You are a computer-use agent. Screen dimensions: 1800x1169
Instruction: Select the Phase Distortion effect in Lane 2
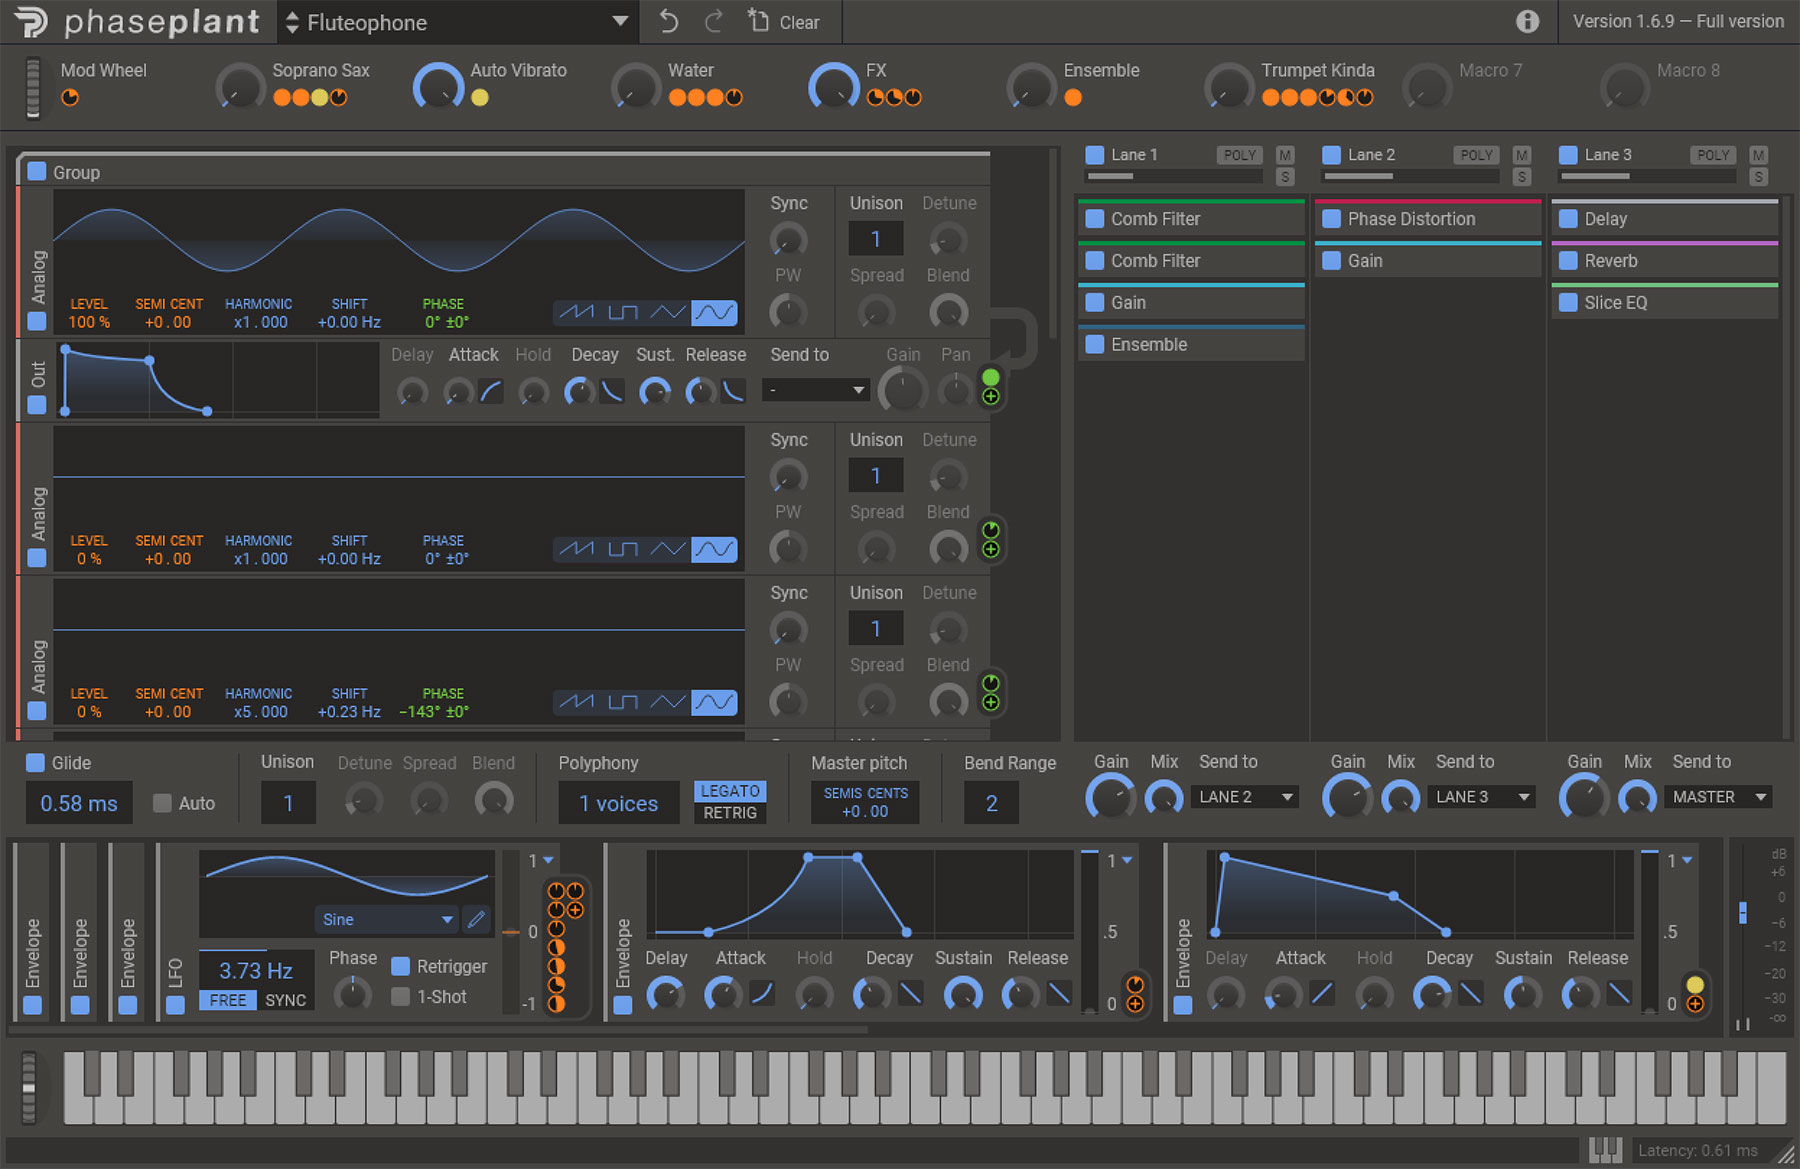tap(1410, 219)
